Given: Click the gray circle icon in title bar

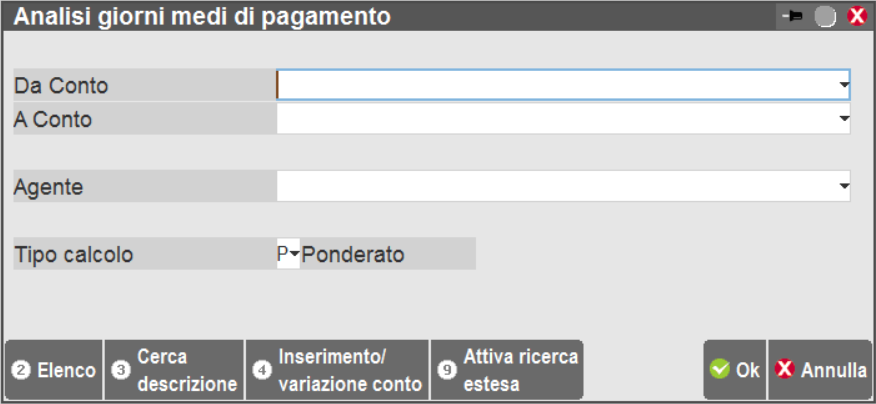Looking at the screenshot, I should (x=825, y=17).
